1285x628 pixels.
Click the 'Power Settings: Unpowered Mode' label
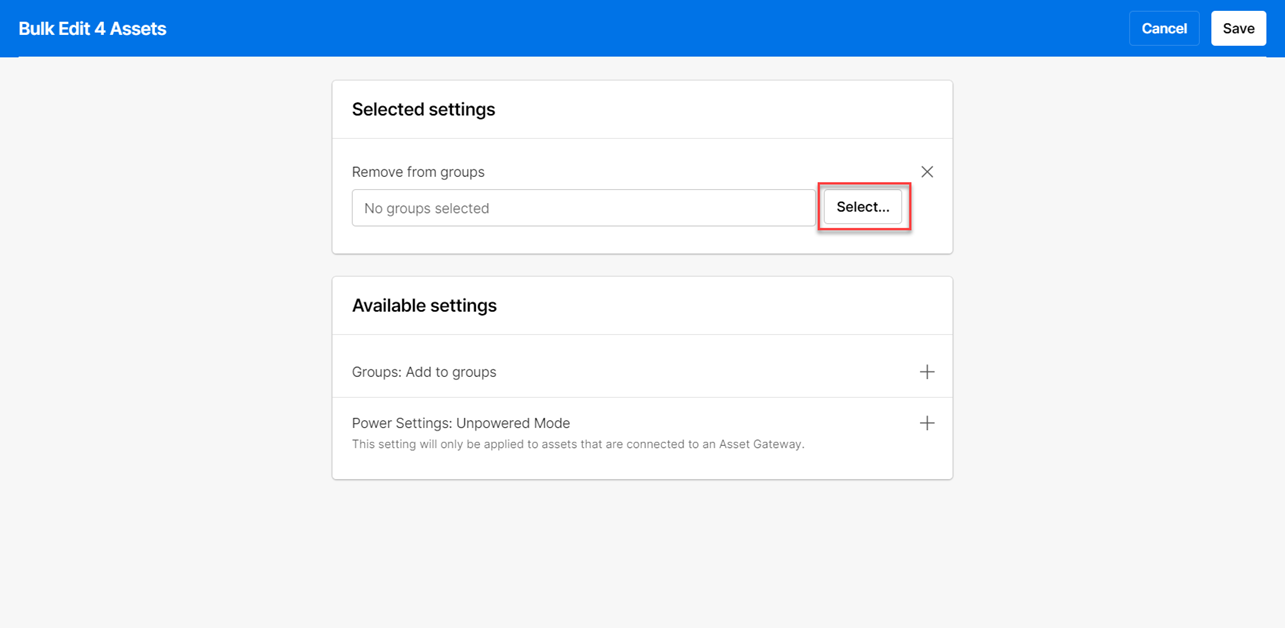tap(461, 423)
